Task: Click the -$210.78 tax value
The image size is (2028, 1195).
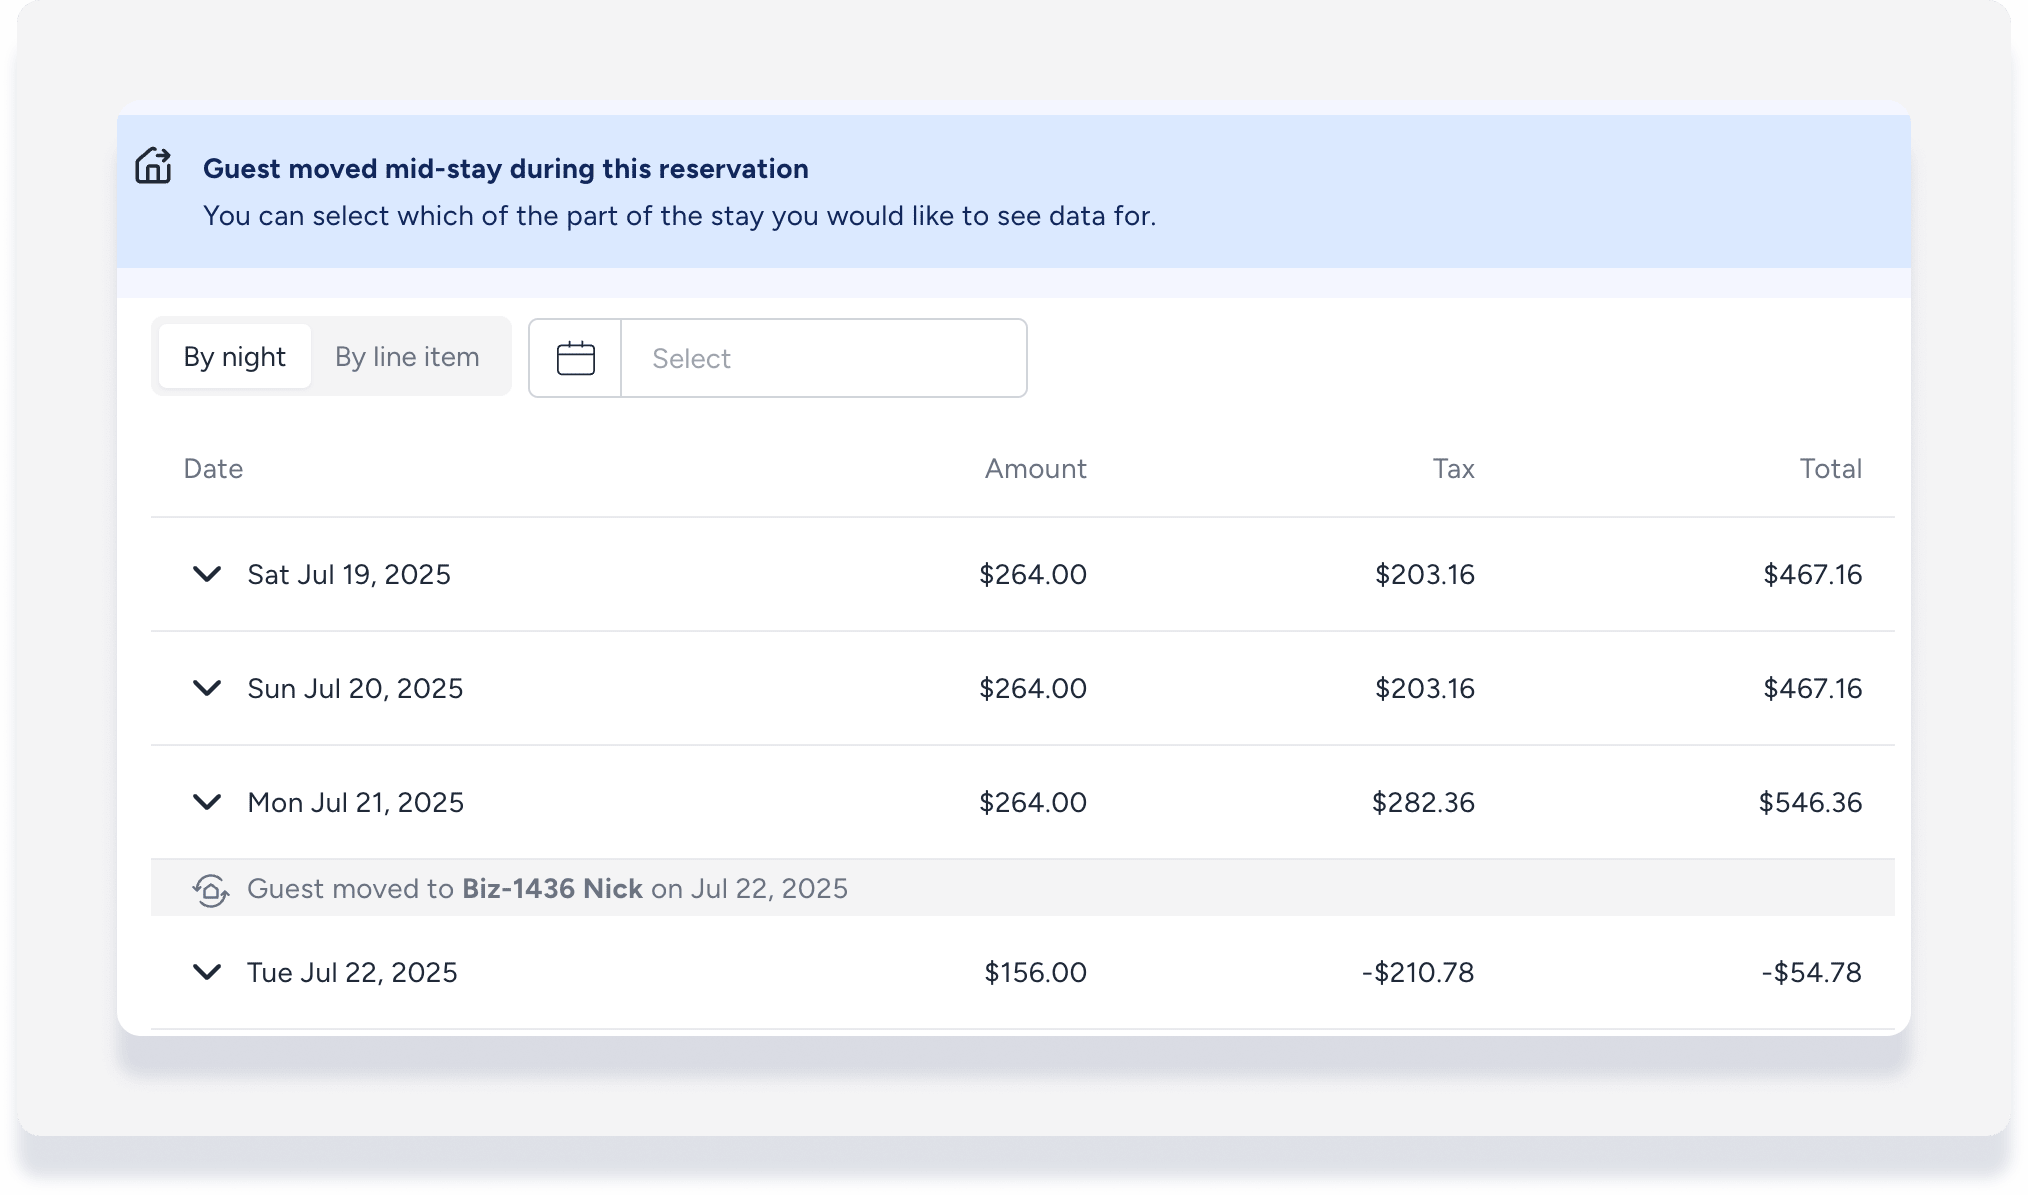Action: pyautogui.click(x=1417, y=972)
